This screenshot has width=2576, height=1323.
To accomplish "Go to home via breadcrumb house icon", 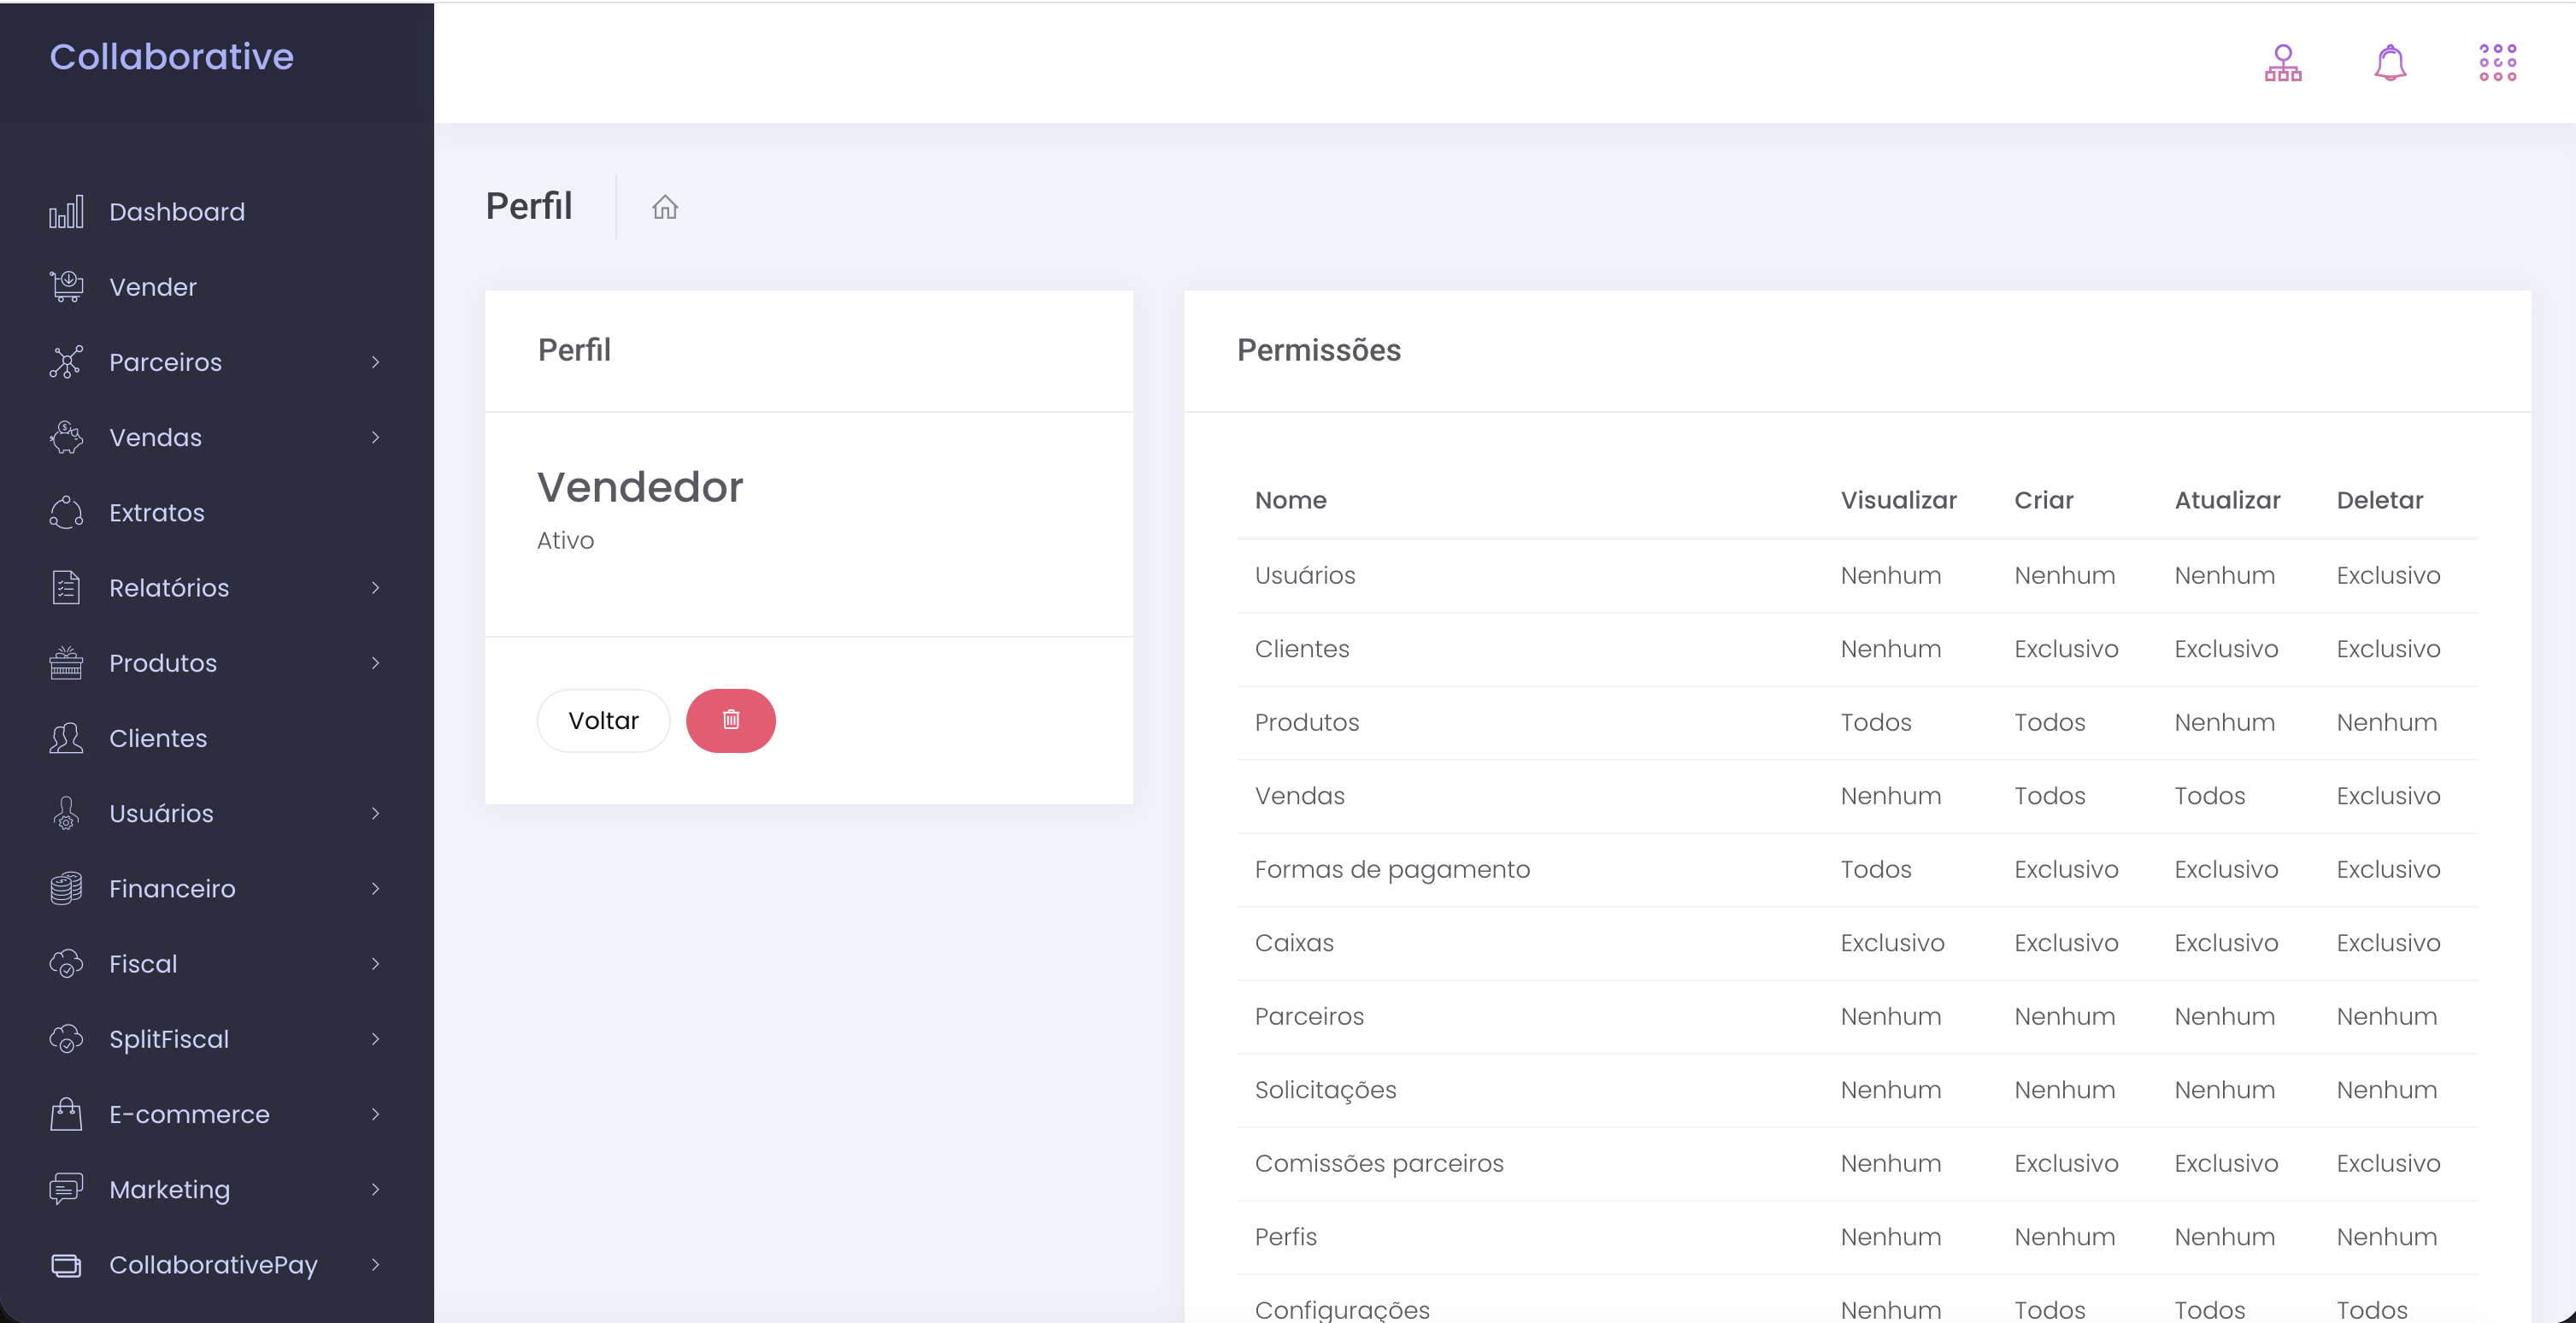I will [665, 207].
